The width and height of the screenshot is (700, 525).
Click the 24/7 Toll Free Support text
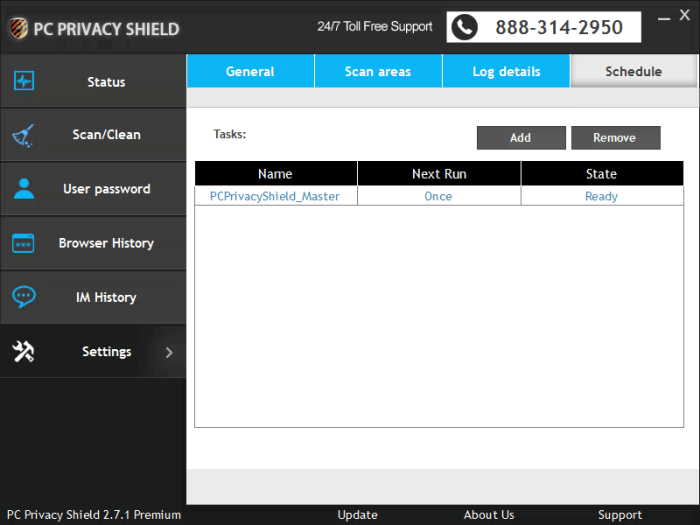click(x=375, y=27)
